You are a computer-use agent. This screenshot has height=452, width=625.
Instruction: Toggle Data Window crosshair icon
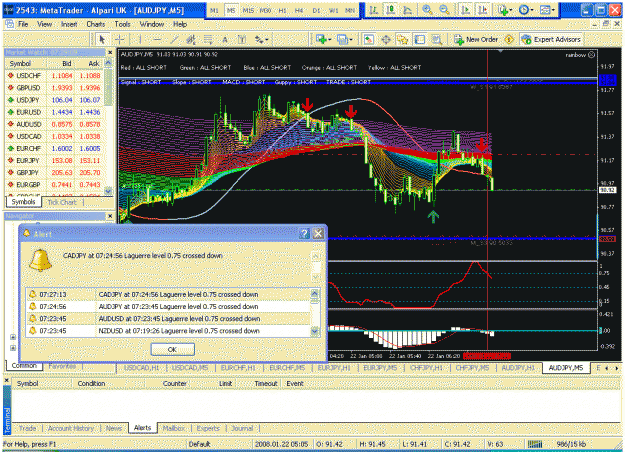click(386, 39)
